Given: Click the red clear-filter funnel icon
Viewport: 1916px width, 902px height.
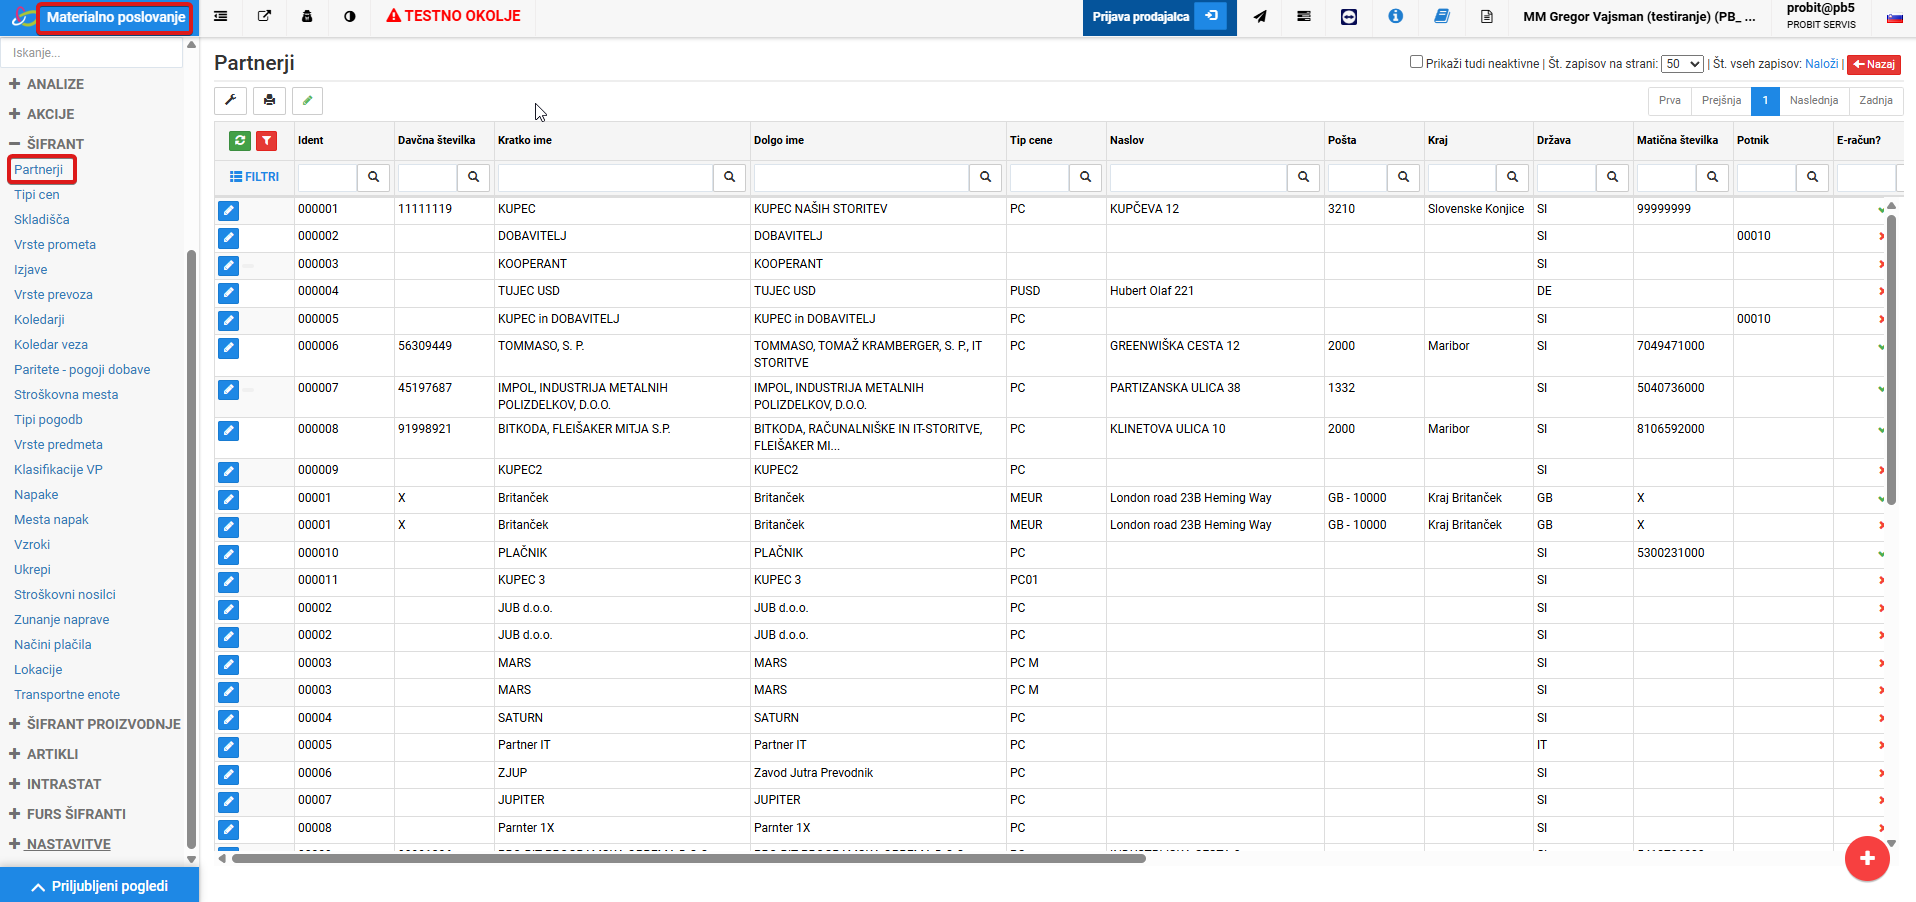Looking at the screenshot, I should tap(267, 141).
